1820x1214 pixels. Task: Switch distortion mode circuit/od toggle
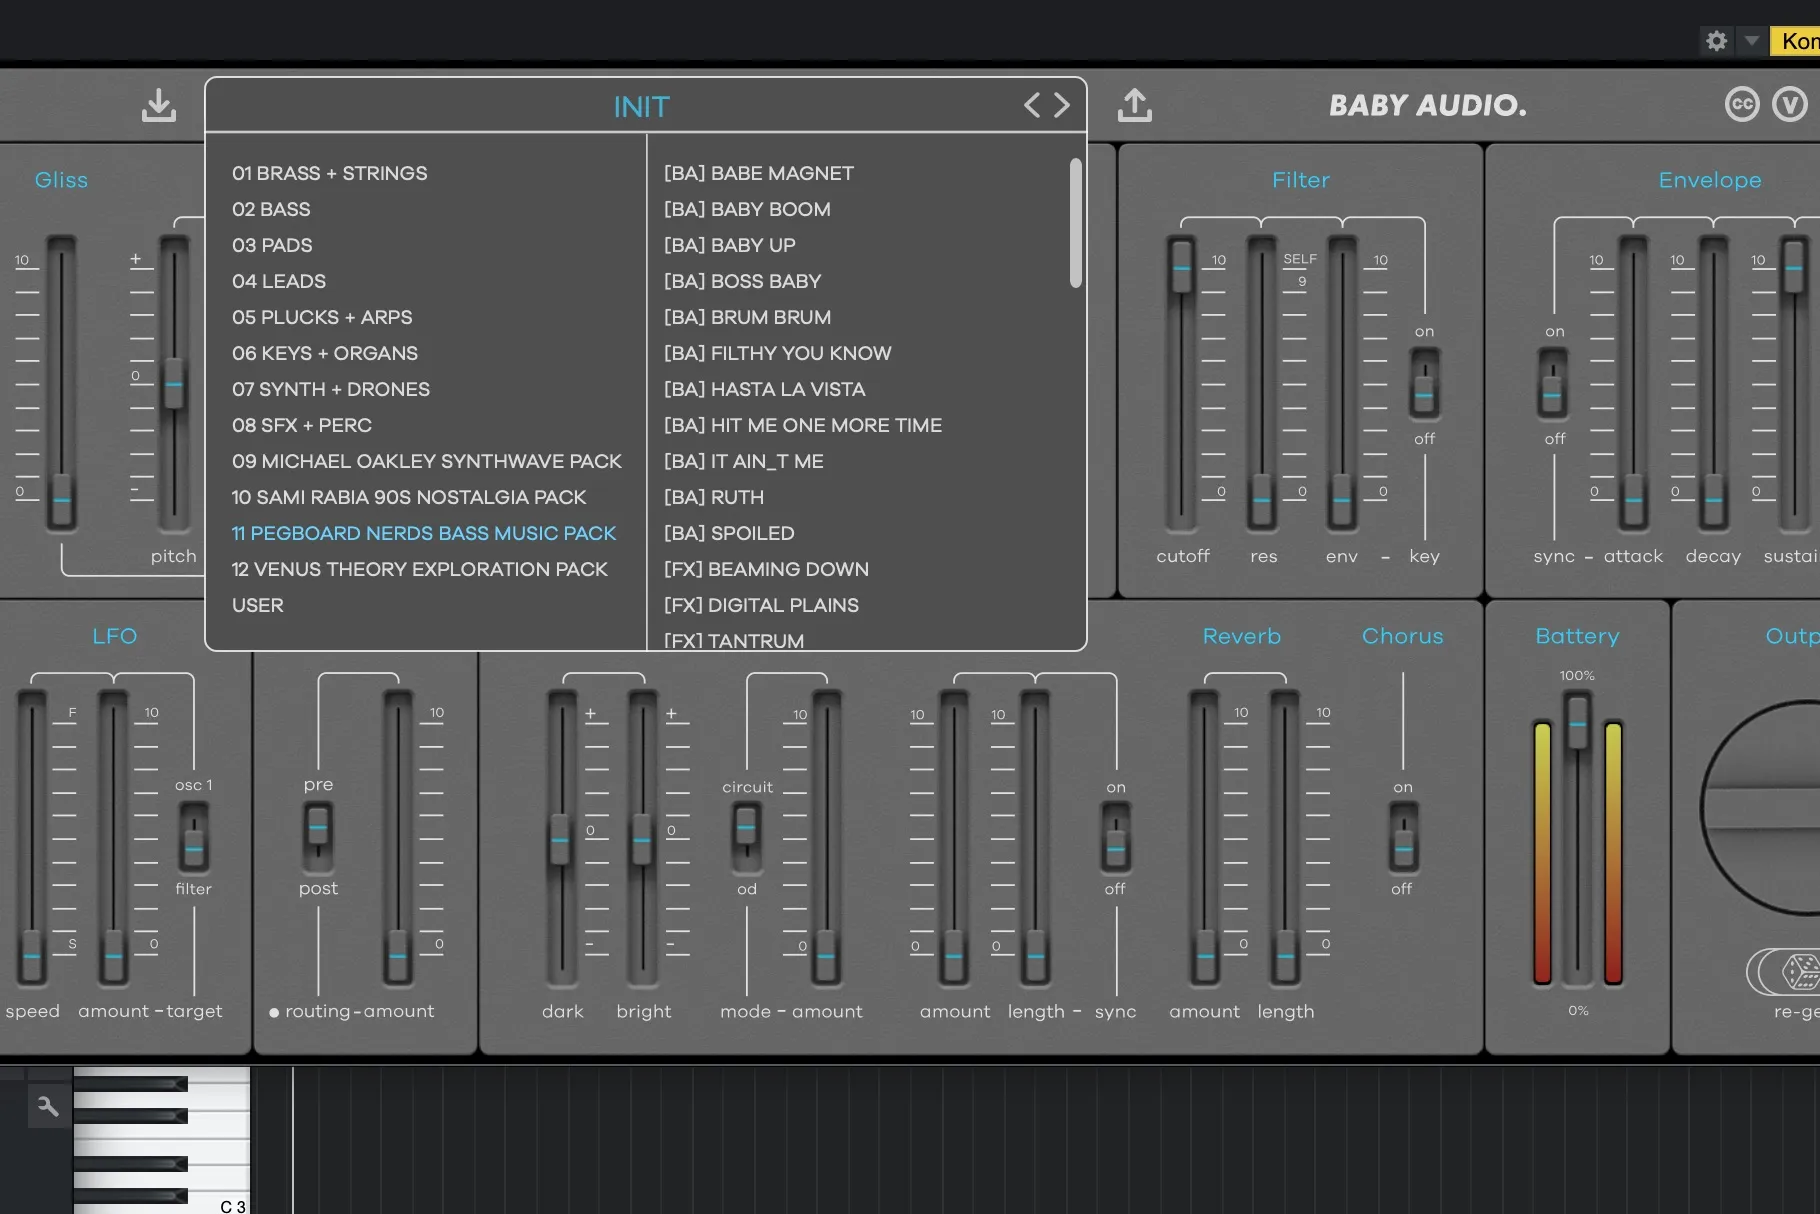pyautogui.click(x=746, y=836)
